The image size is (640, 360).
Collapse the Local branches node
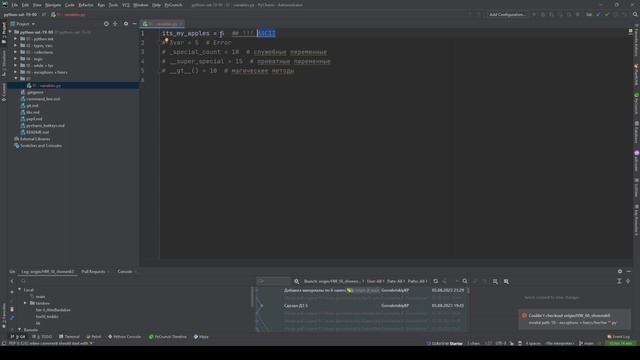pos(19,290)
